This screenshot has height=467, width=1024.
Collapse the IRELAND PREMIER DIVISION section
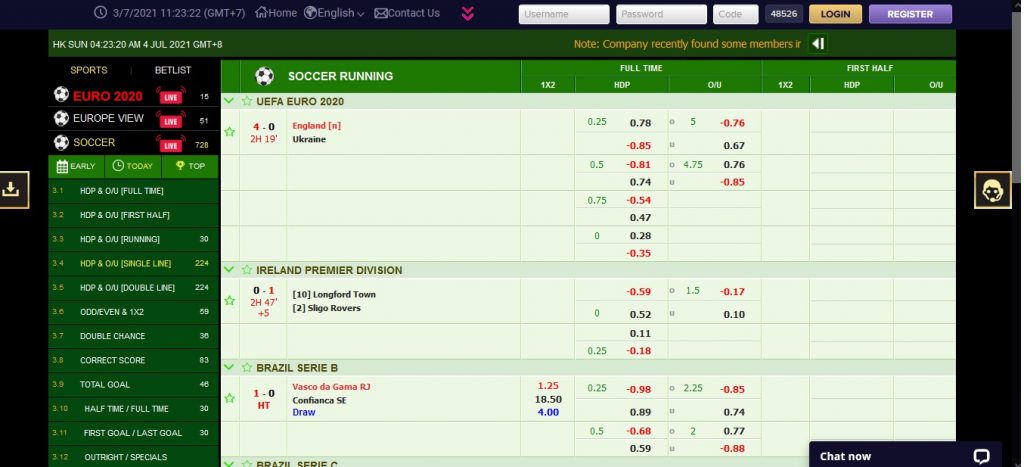click(x=229, y=270)
